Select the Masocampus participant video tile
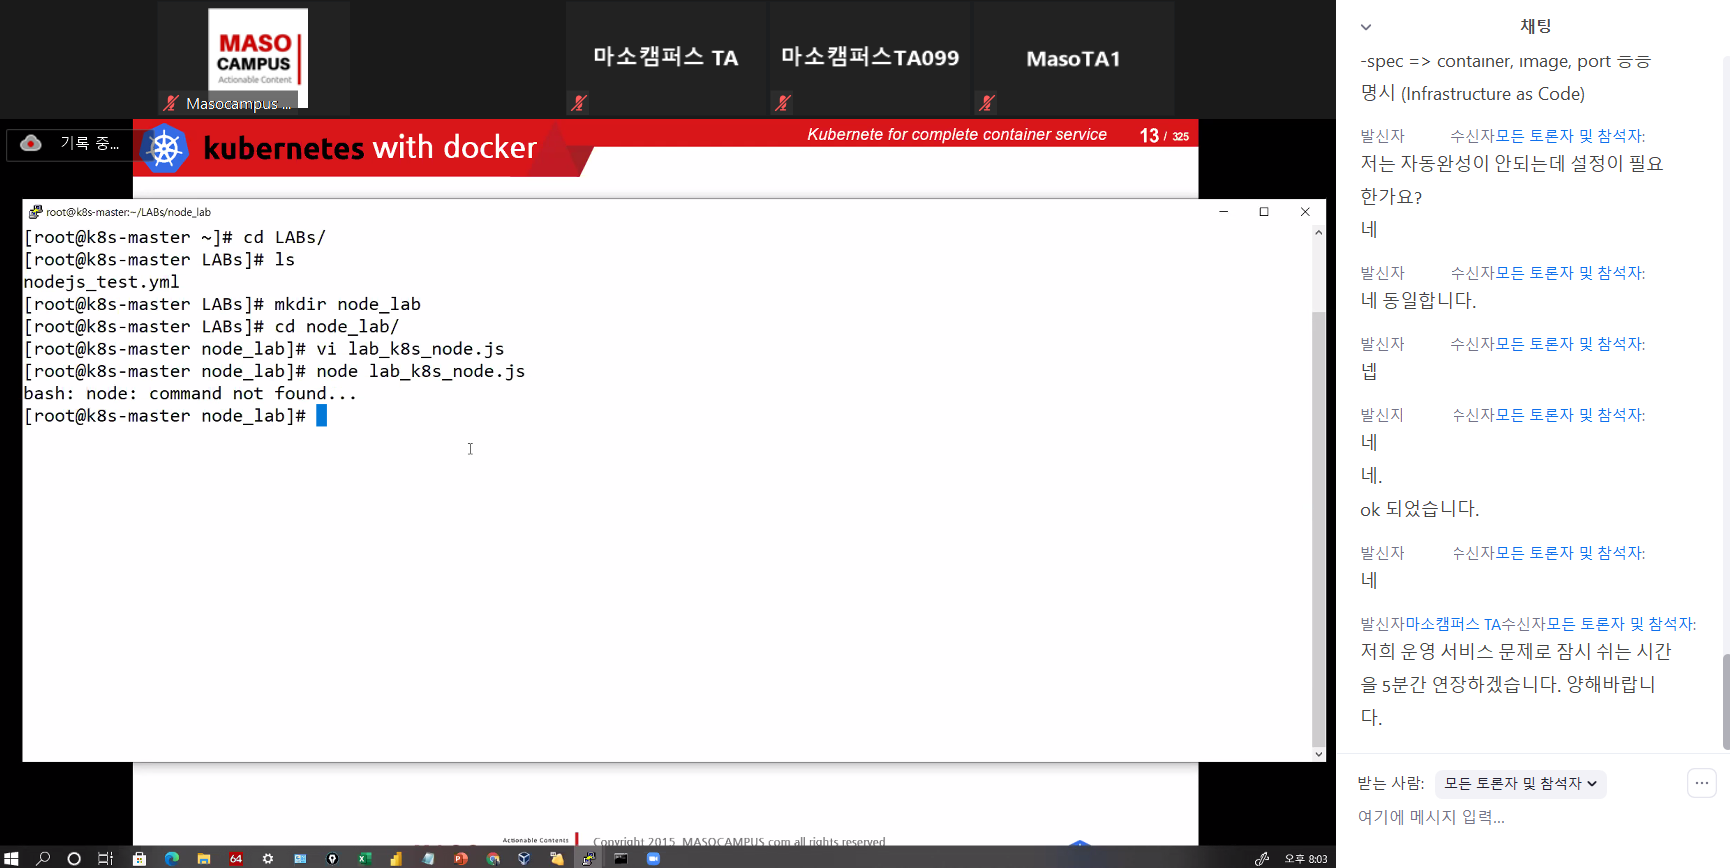Image resolution: width=1730 pixels, height=868 pixels. (x=256, y=58)
